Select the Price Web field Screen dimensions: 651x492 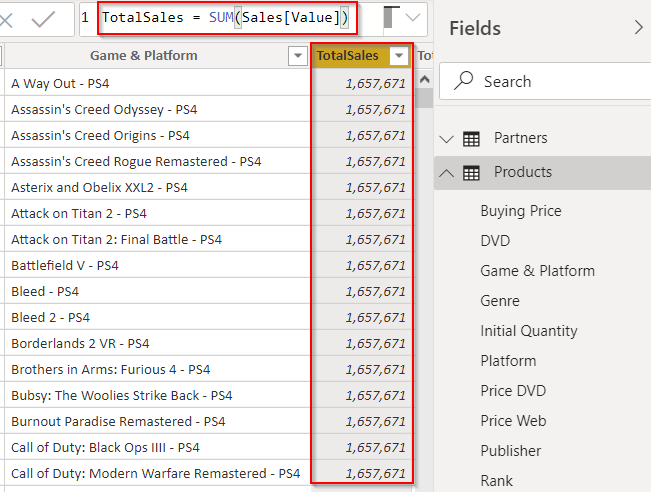(x=512, y=421)
